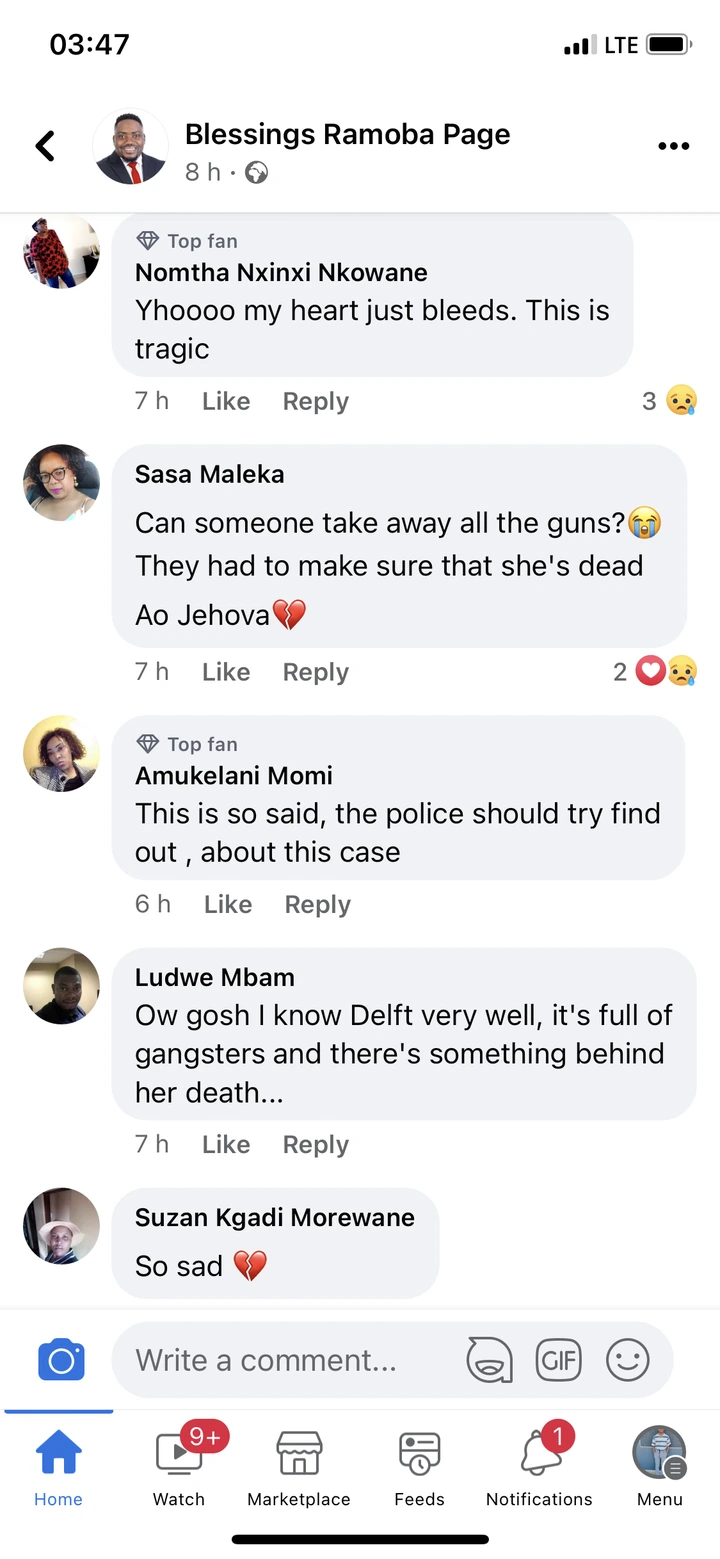
Task: Like Nomtha Nxinxi Nkowane's comment
Action: coord(226,401)
